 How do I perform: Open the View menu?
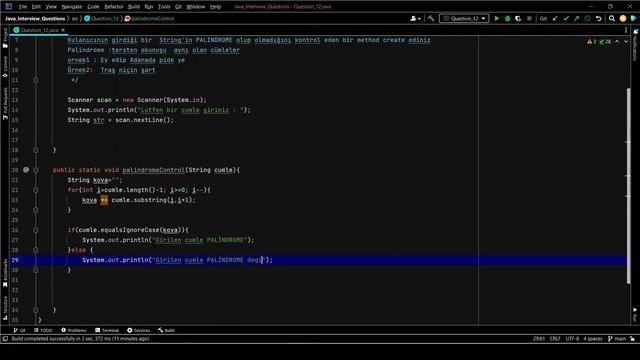point(51,7)
